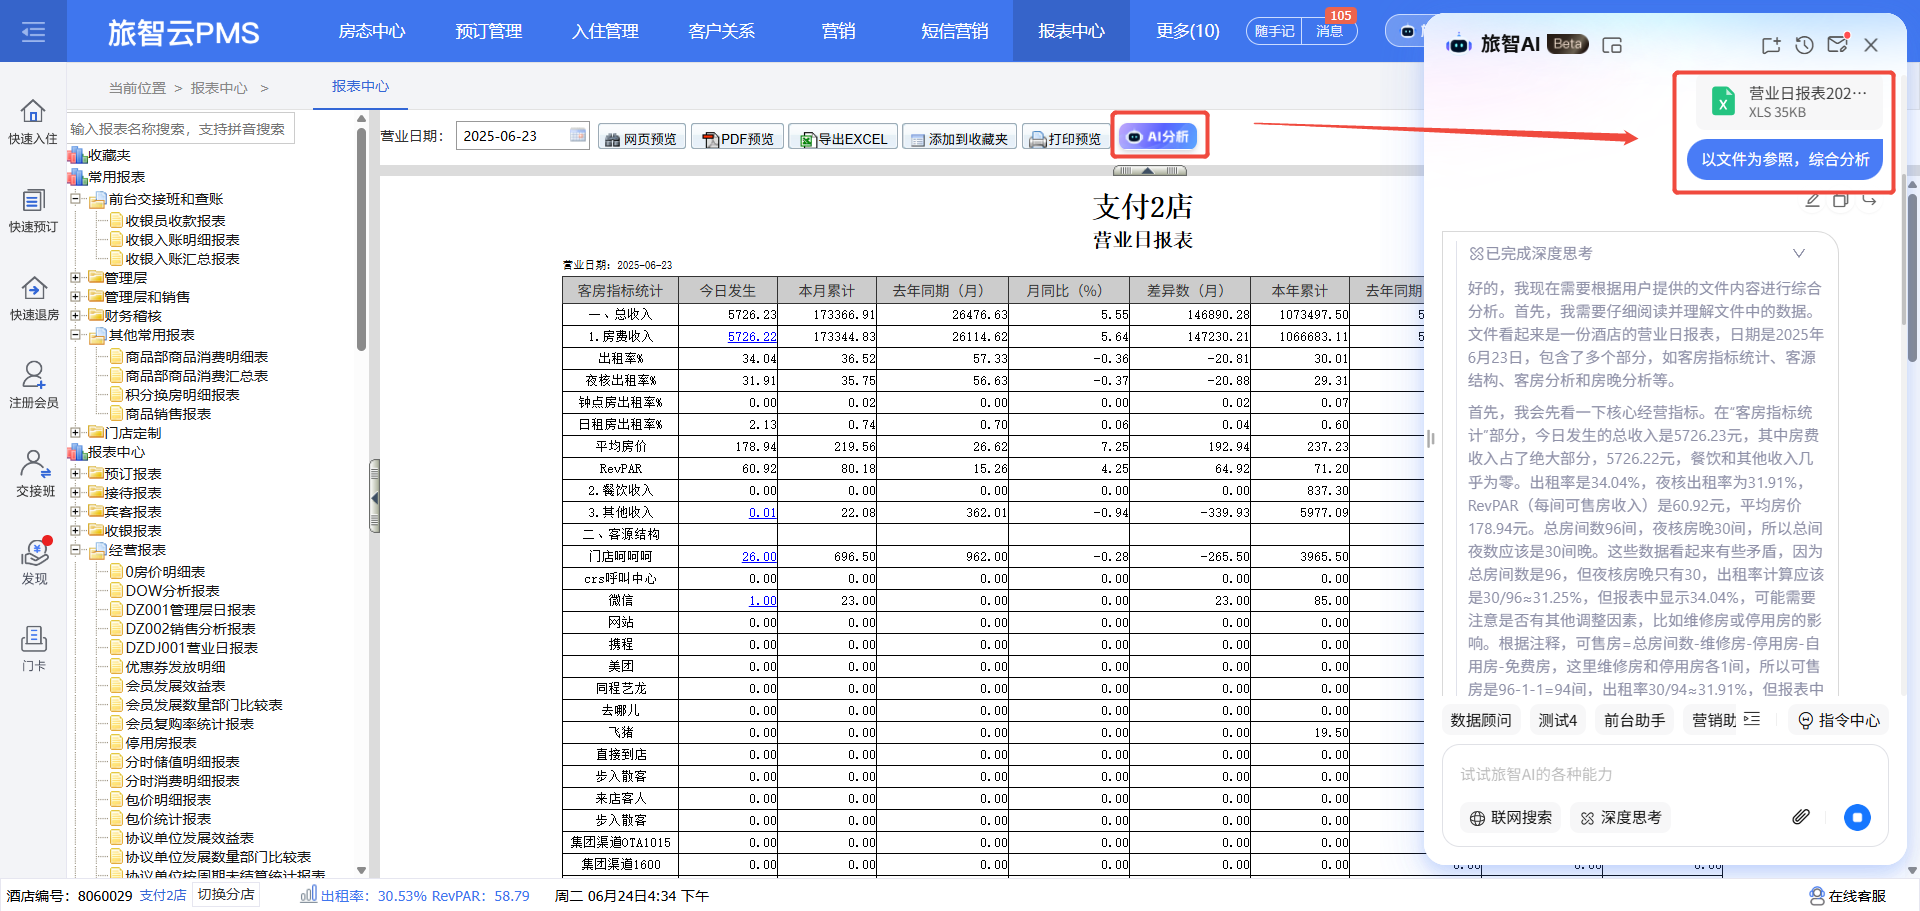The height and width of the screenshot is (911, 1920).
Task: Collapse the 前台交接班和查账 folder
Action: pos(75,199)
